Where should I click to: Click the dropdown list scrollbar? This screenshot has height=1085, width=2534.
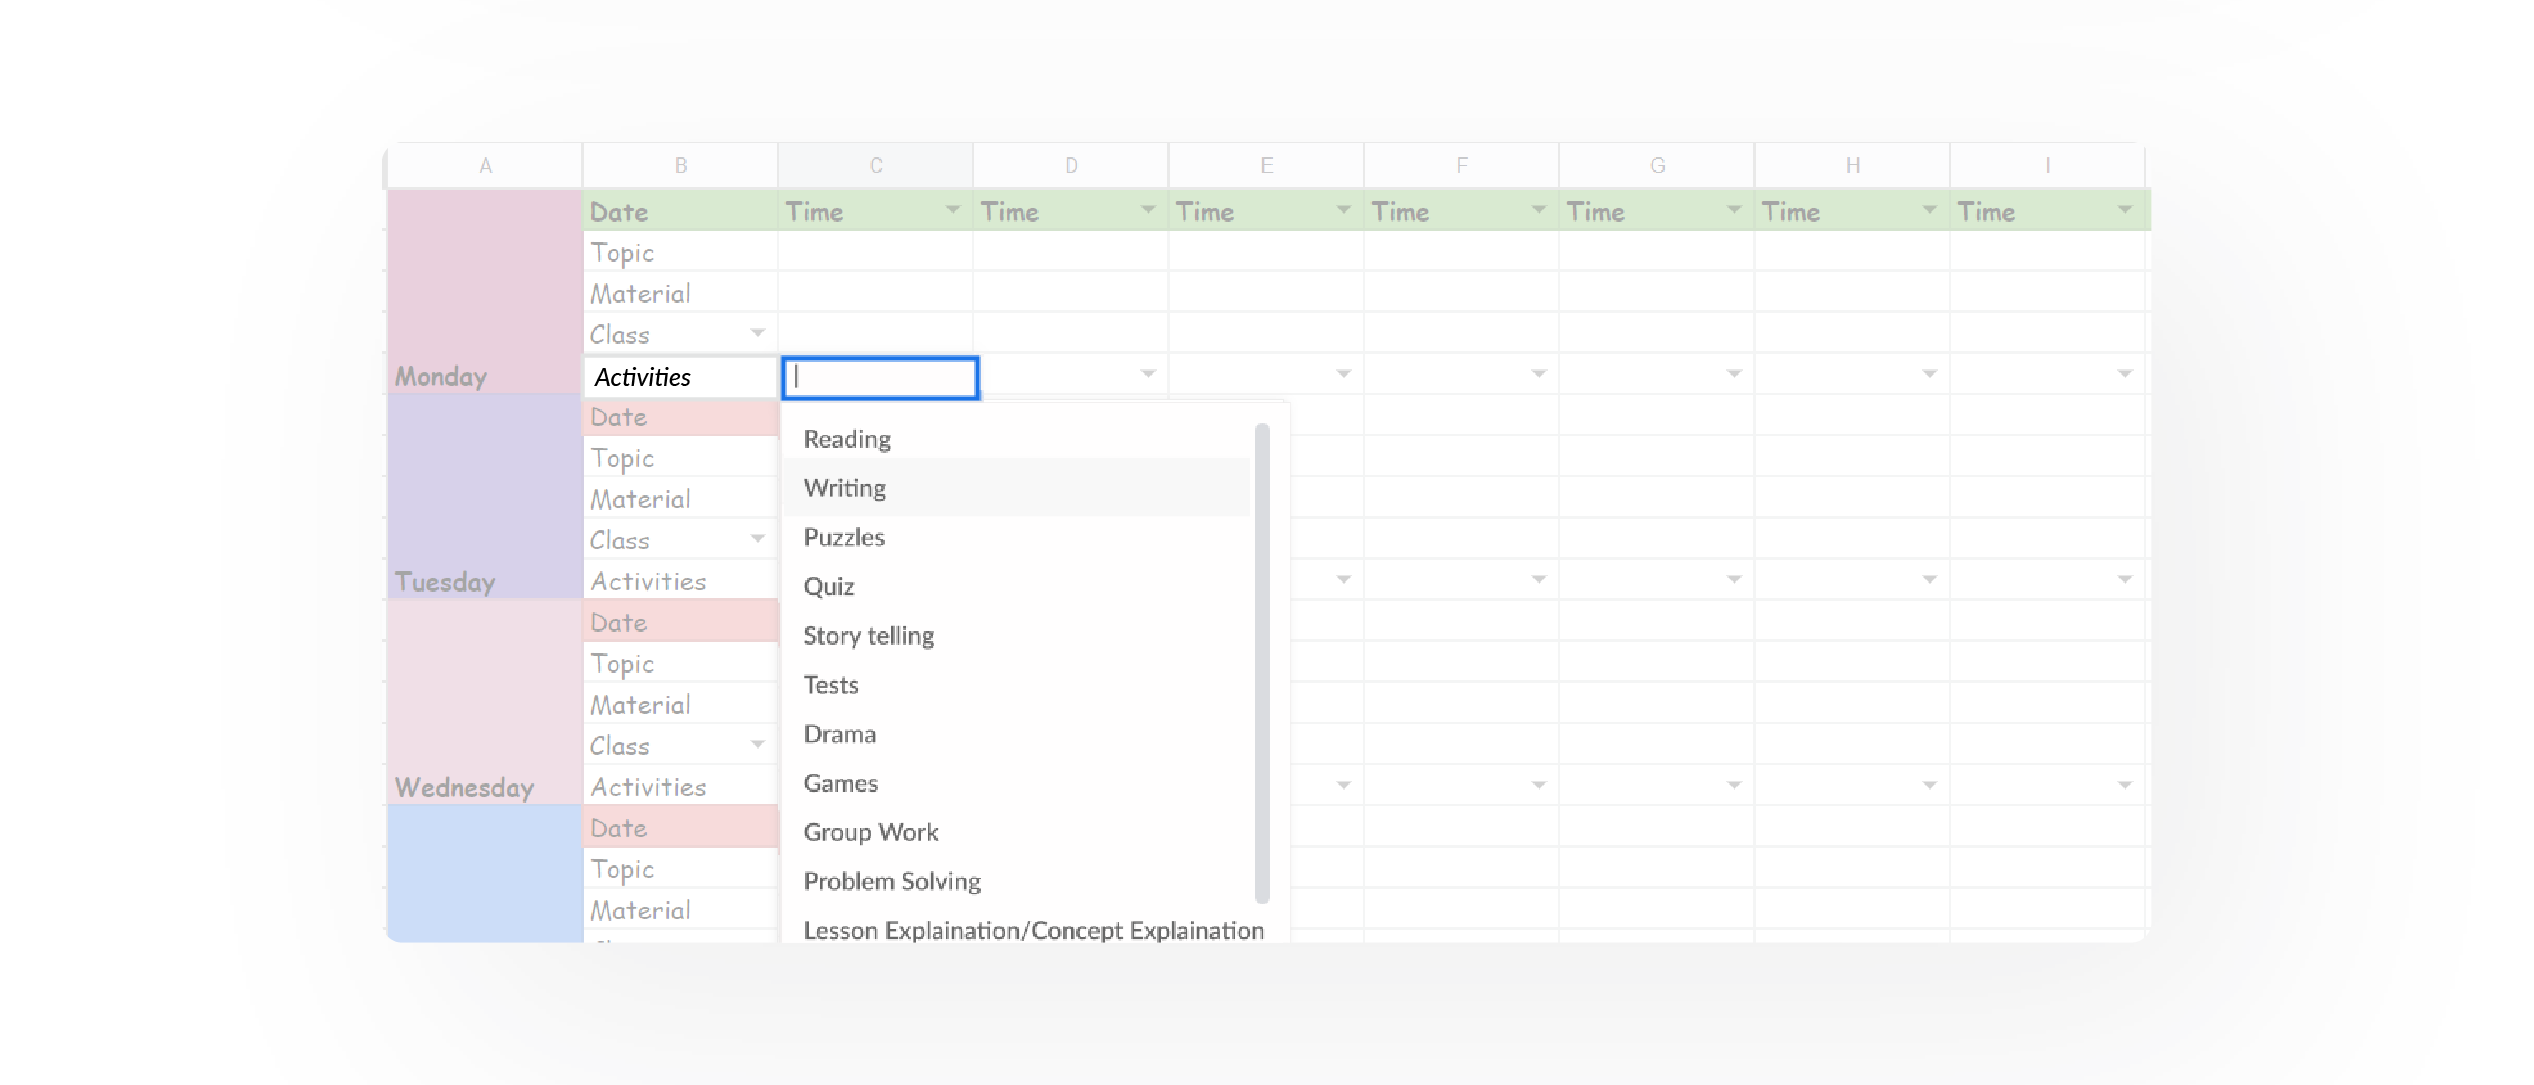(1262, 663)
